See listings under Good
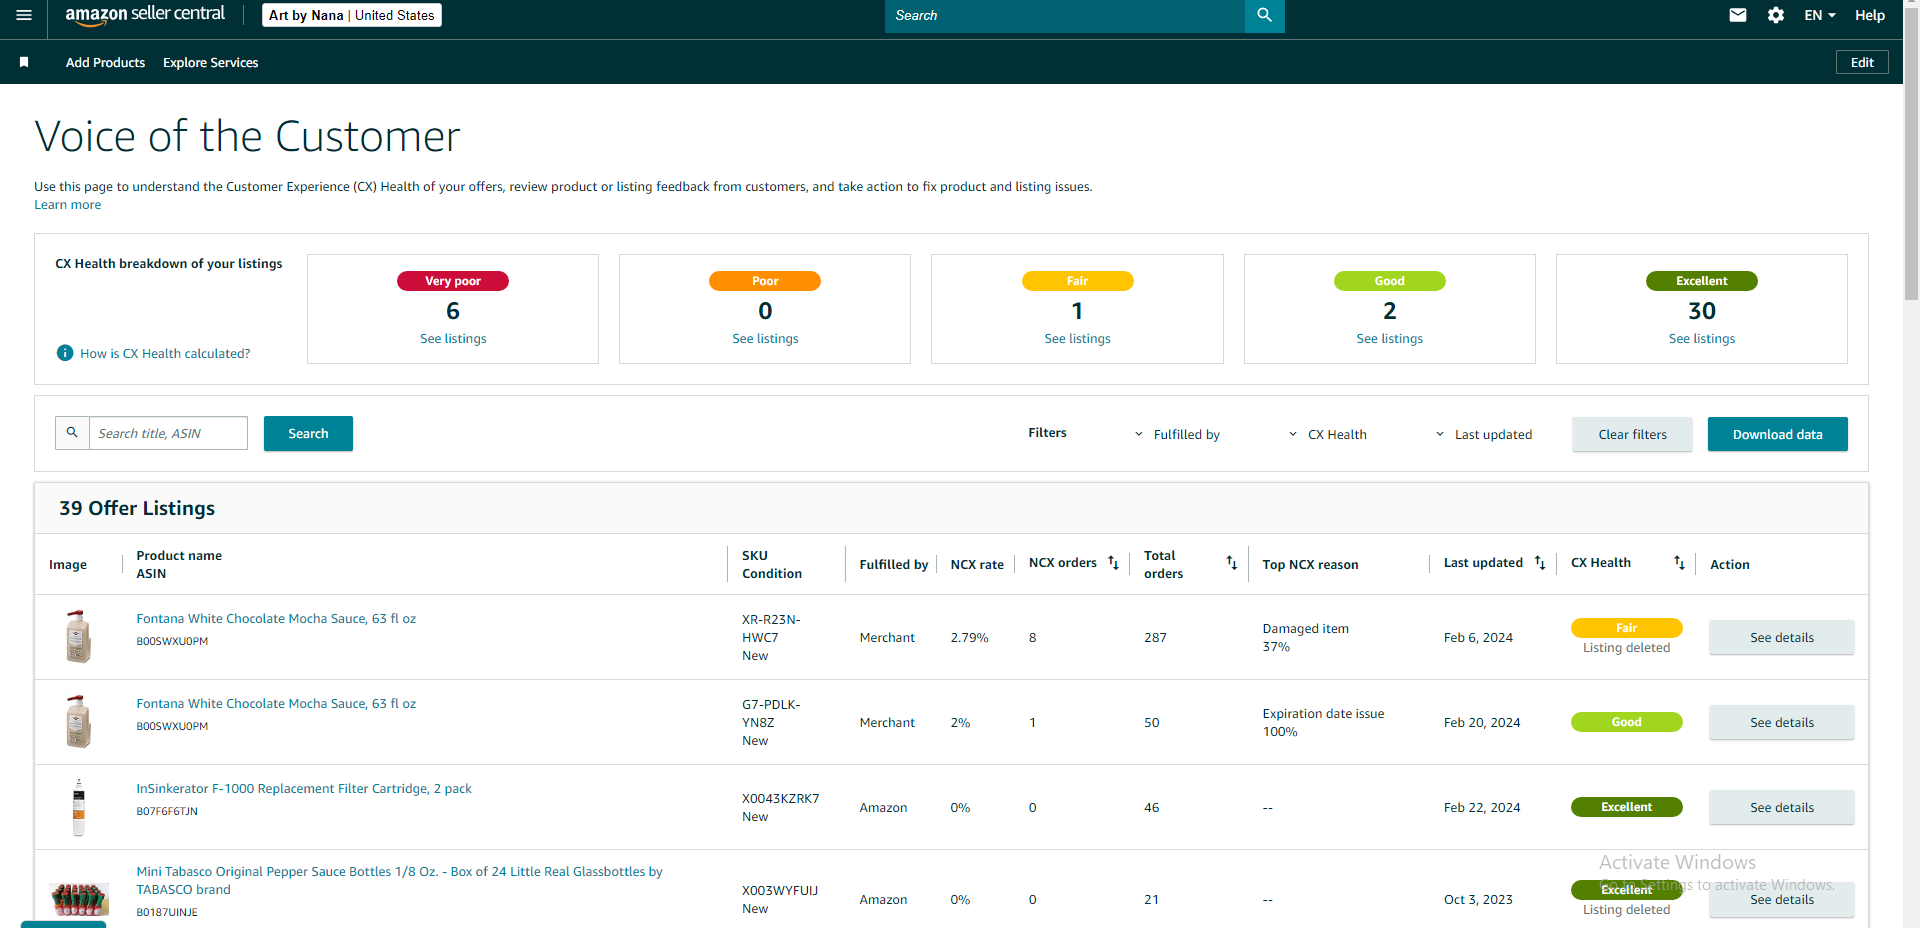This screenshot has width=1920, height=928. (1389, 339)
